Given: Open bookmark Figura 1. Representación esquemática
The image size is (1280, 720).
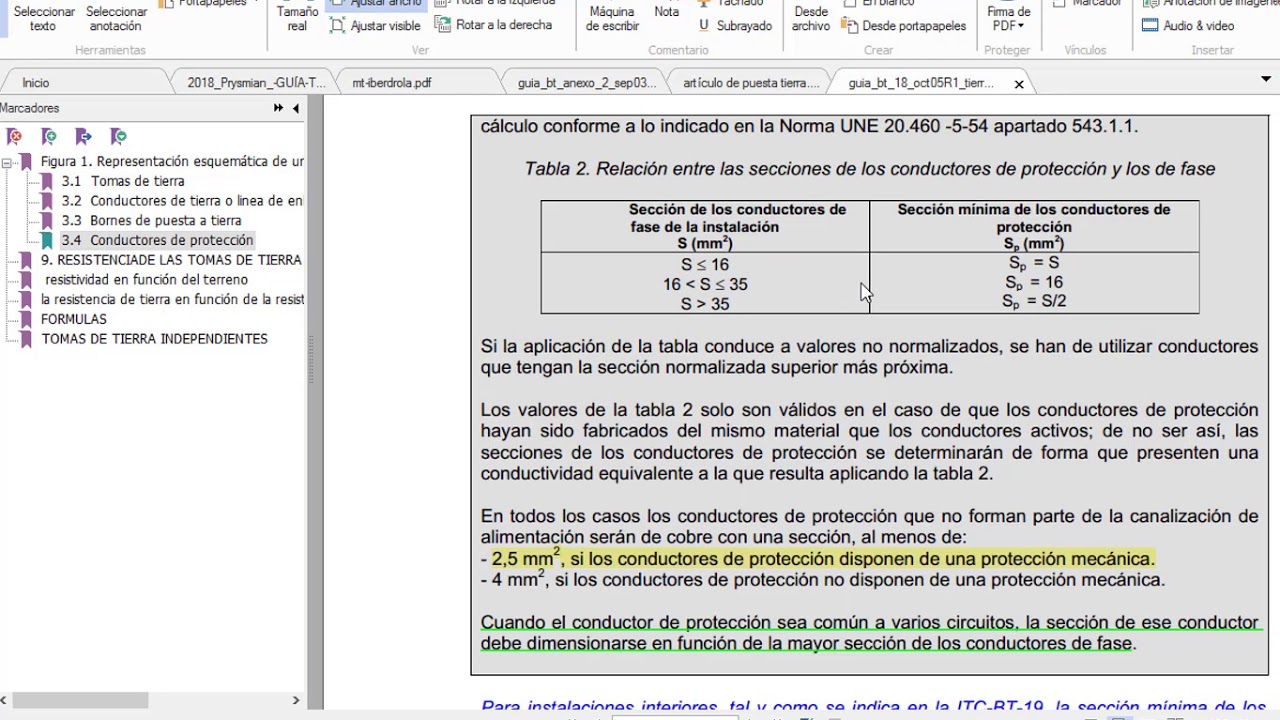Looking at the screenshot, I should click(172, 161).
